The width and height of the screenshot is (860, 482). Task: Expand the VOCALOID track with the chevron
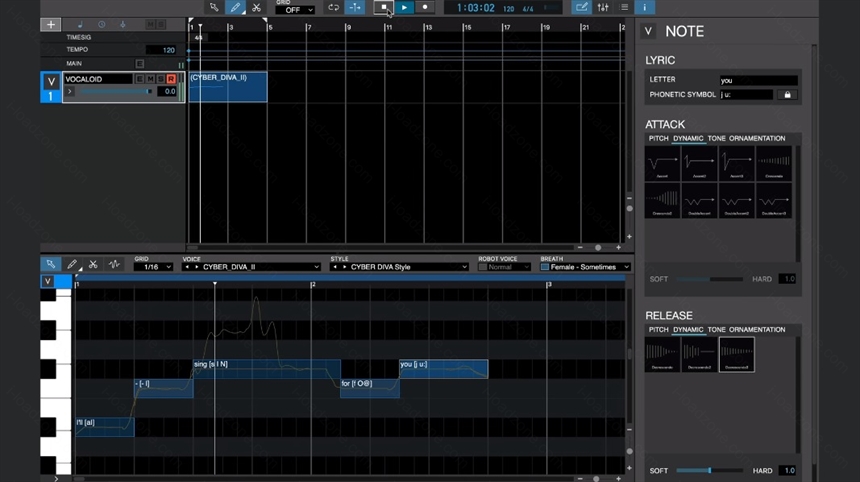tap(70, 92)
